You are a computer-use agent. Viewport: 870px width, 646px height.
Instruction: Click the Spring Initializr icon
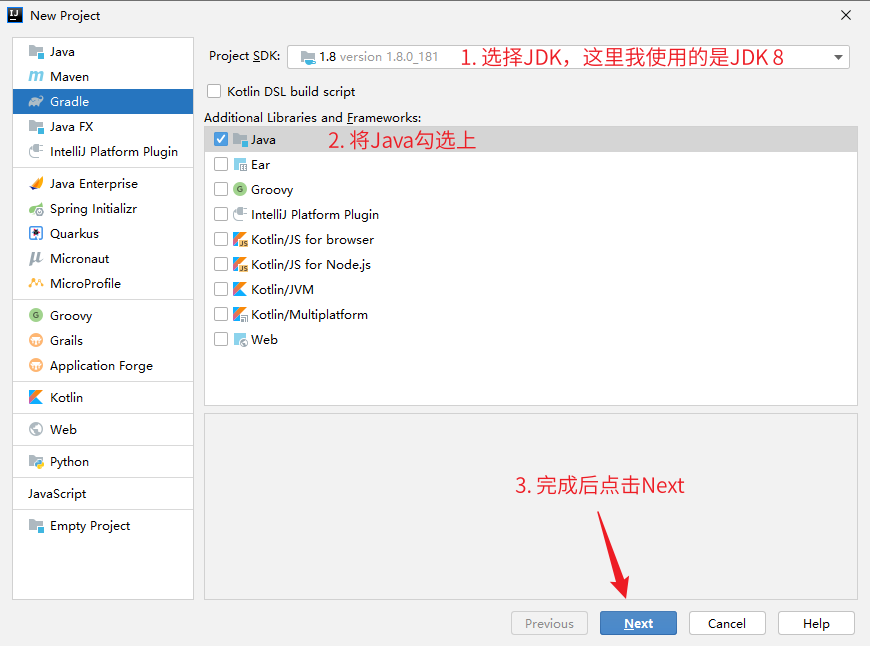point(36,209)
